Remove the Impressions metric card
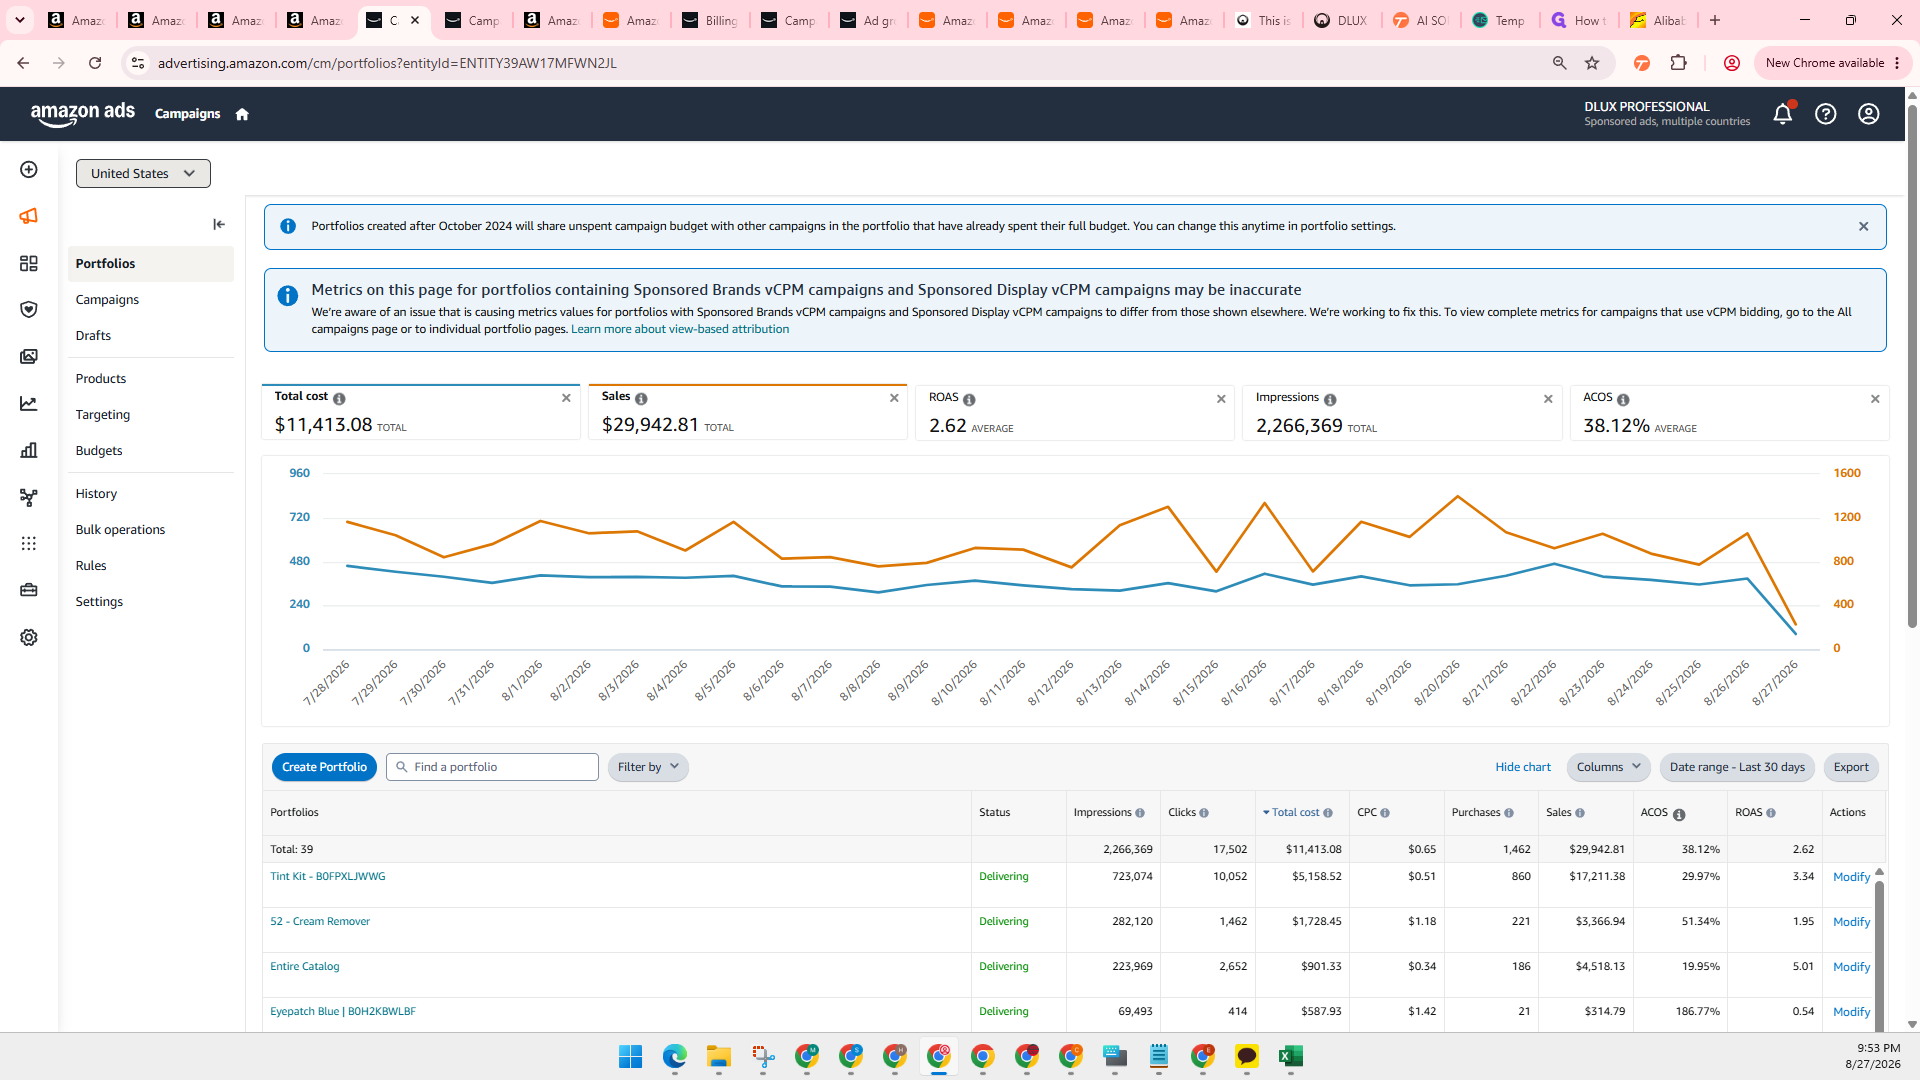This screenshot has width=1920, height=1080. point(1548,399)
